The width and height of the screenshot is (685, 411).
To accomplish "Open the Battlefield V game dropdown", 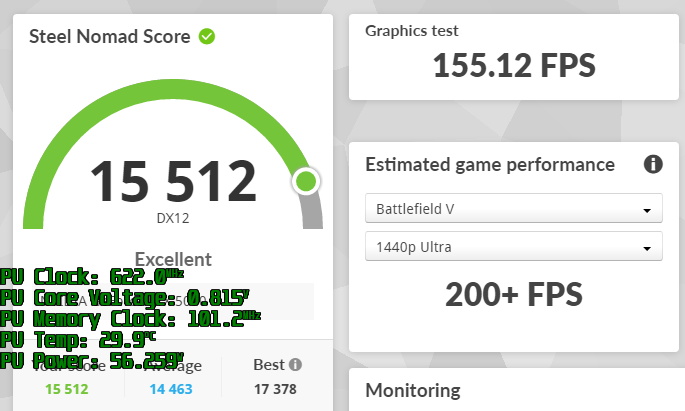I will coord(514,208).
